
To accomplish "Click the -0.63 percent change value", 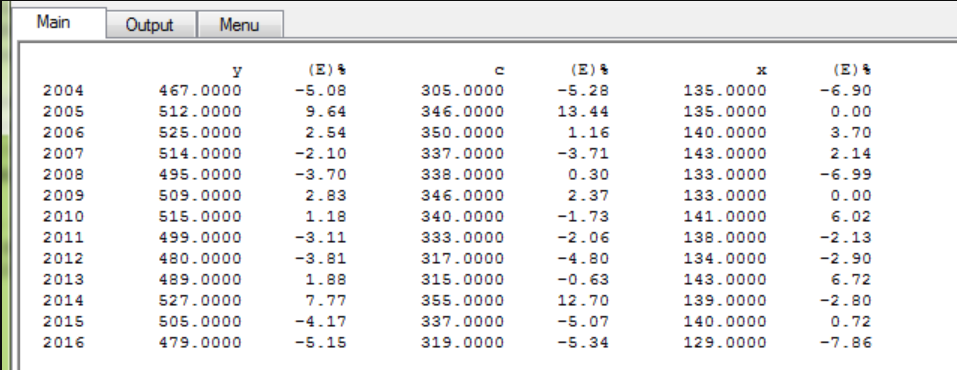I will [x=583, y=280].
